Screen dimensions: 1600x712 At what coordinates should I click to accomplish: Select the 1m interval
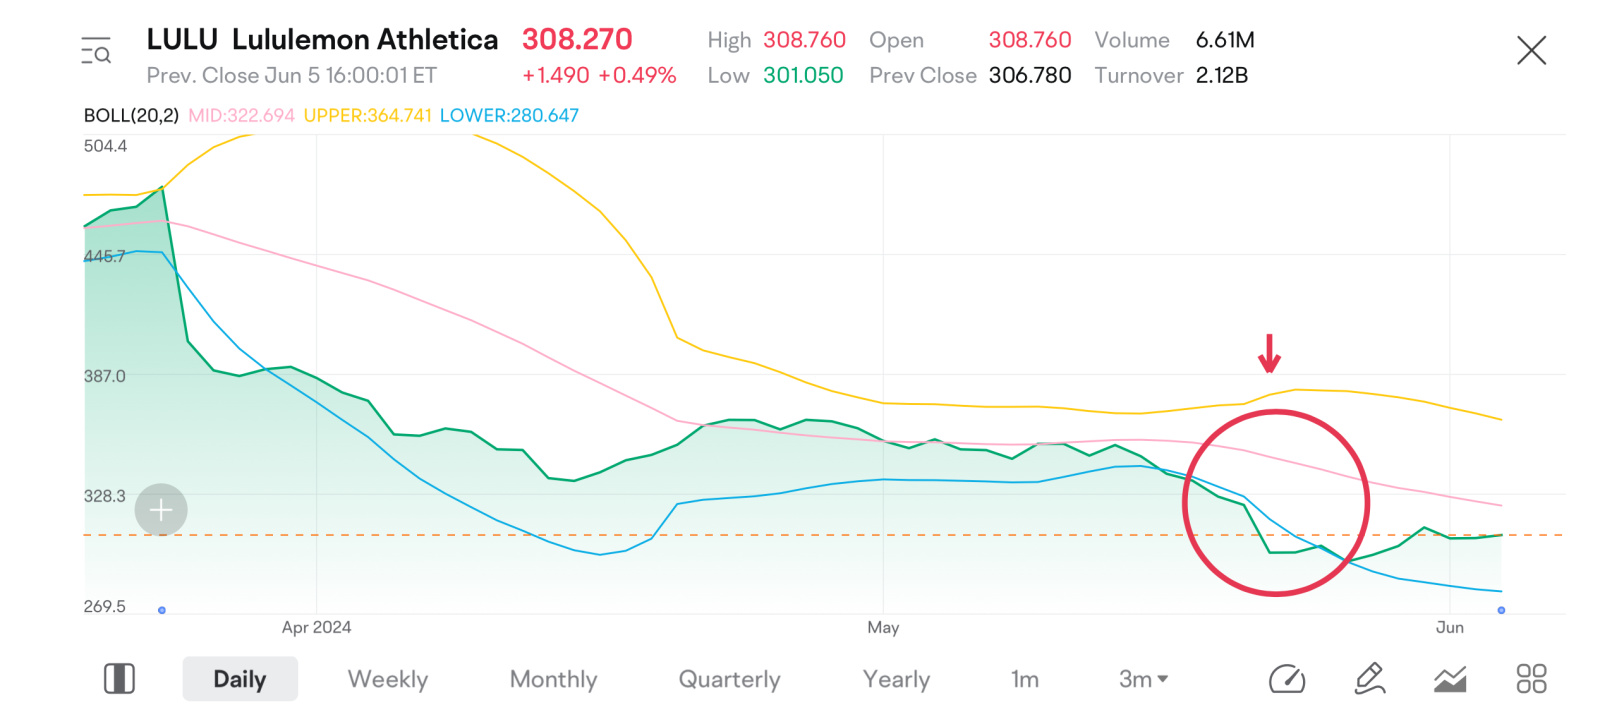tap(1025, 679)
